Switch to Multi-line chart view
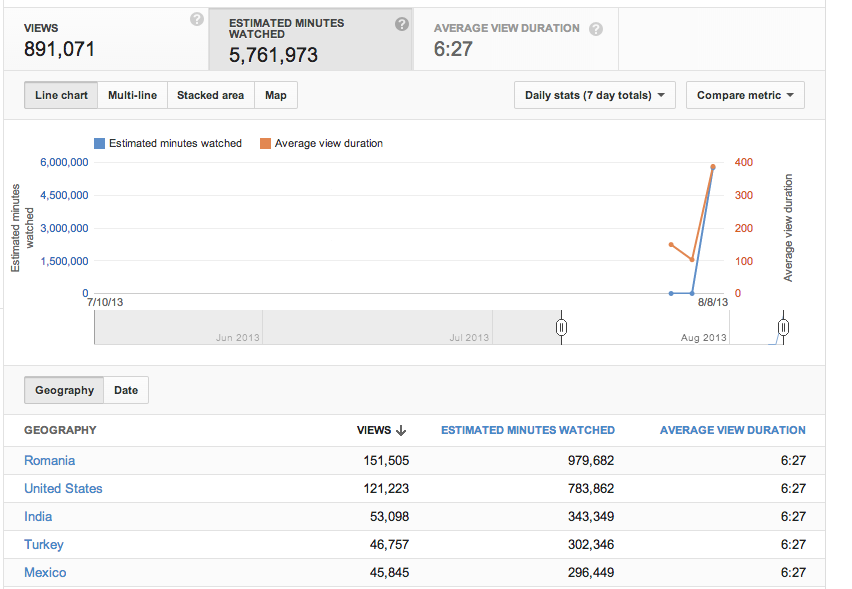852x589 pixels. click(x=133, y=95)
